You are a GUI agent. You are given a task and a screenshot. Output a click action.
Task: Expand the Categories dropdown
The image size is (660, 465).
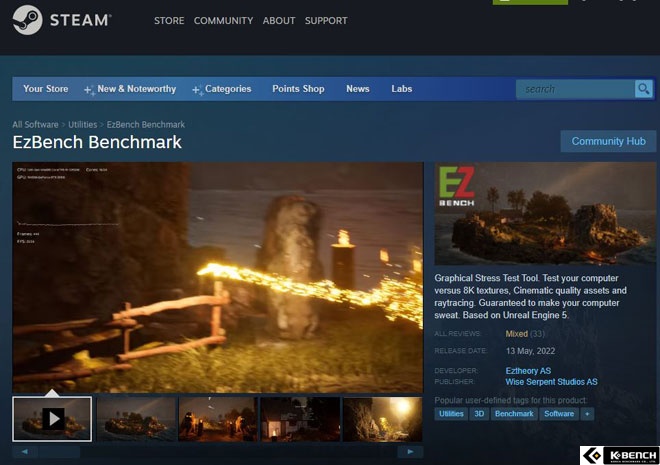click(x=222, y=89)
